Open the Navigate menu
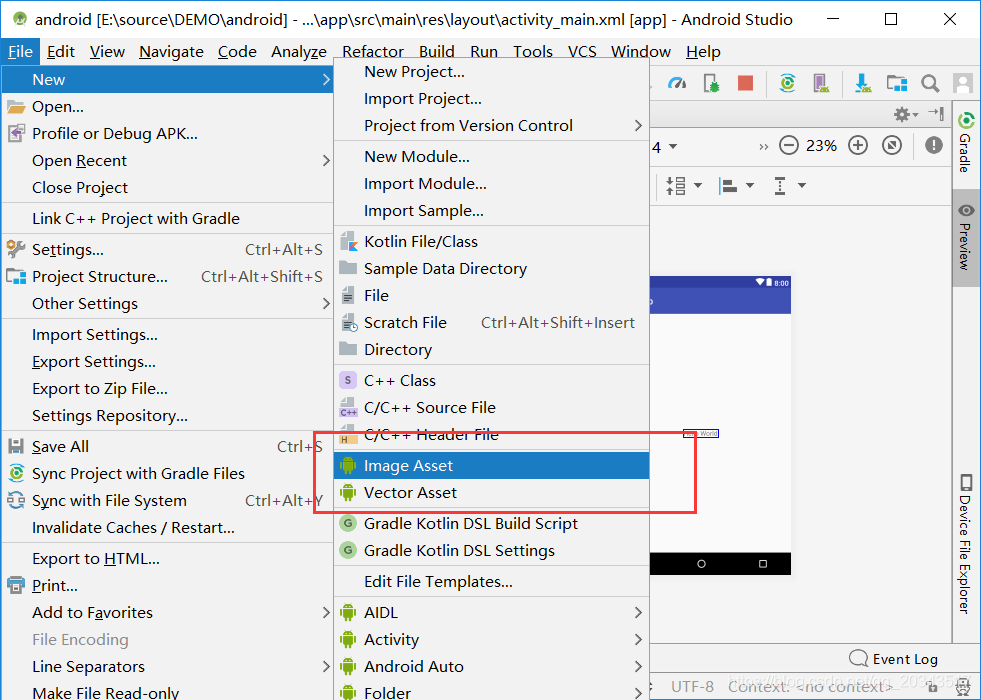This screenshot has width=981, height=700. pyautogui.click(x=171, y=51)
